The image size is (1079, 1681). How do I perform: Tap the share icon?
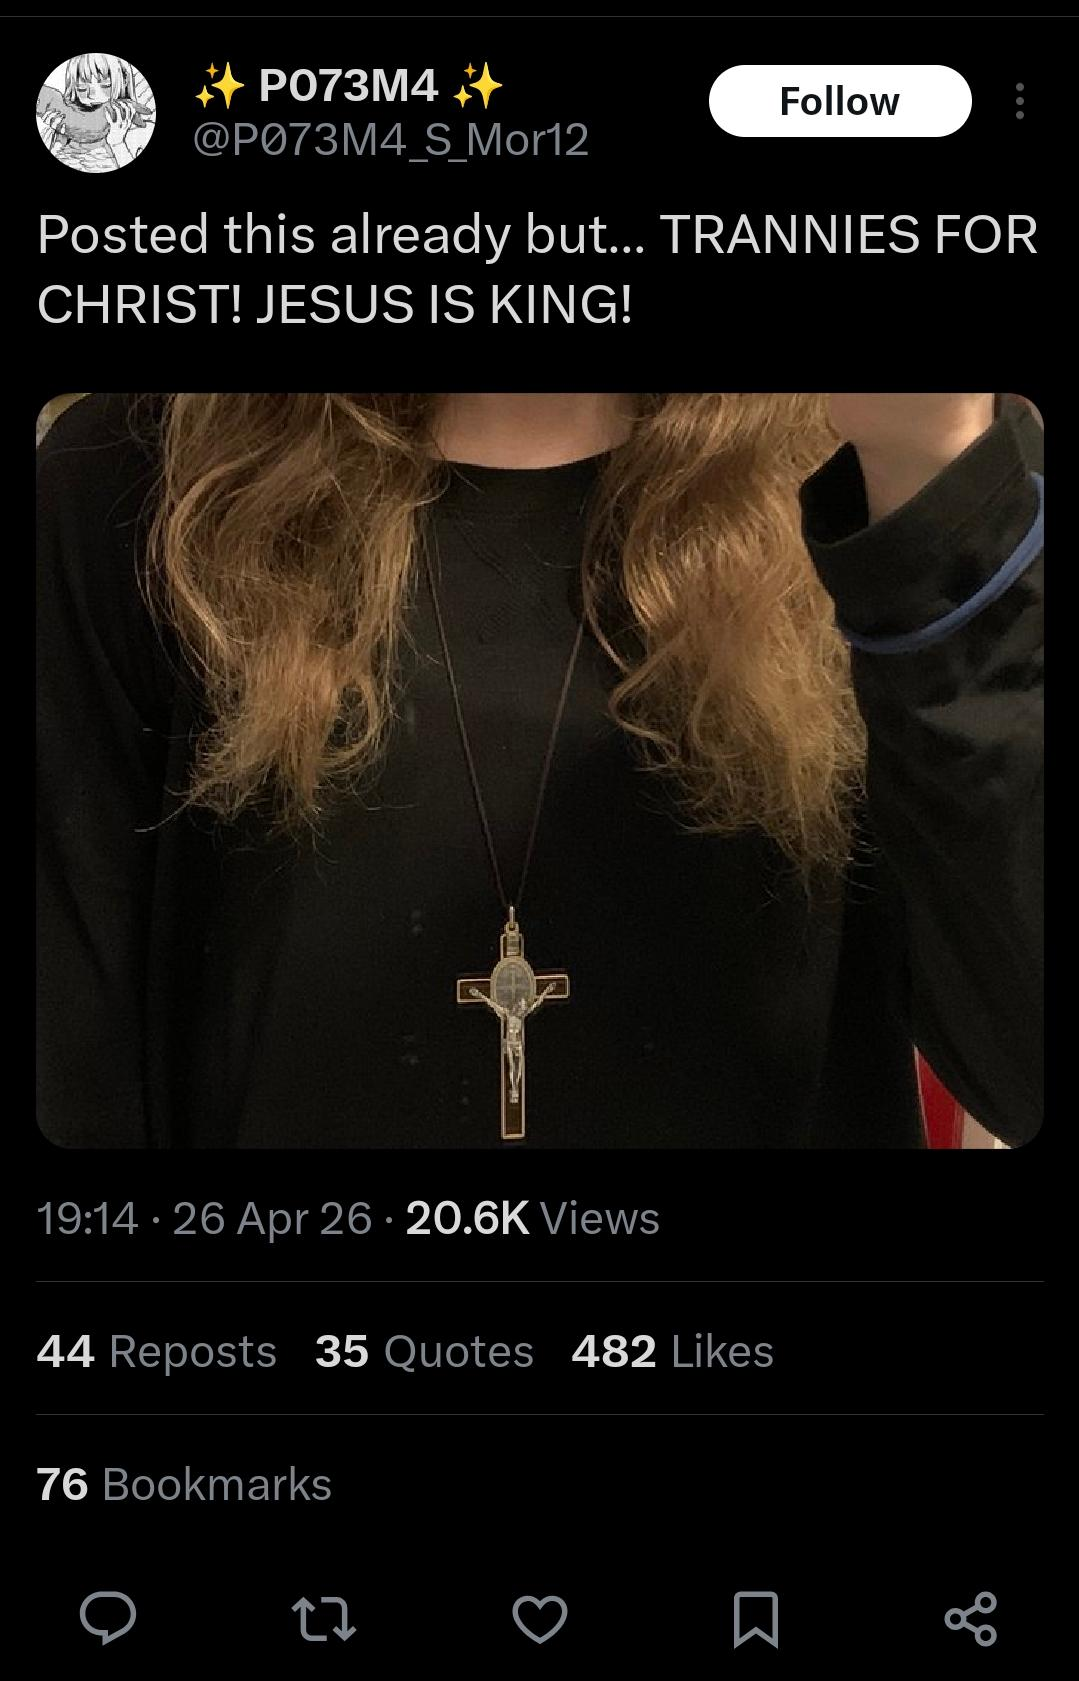[971, 1617]
